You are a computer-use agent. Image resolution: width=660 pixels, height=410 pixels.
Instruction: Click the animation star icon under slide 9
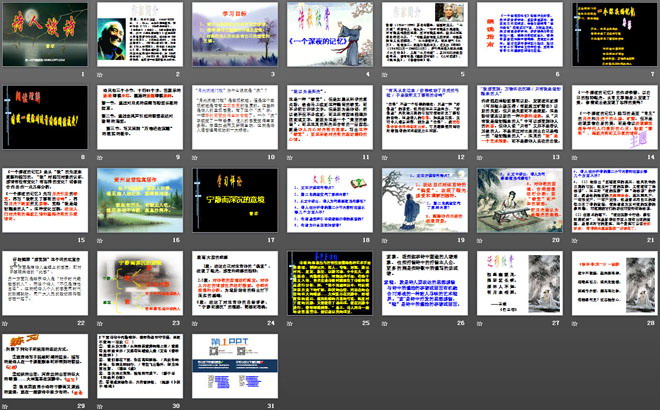coord(100,157)
